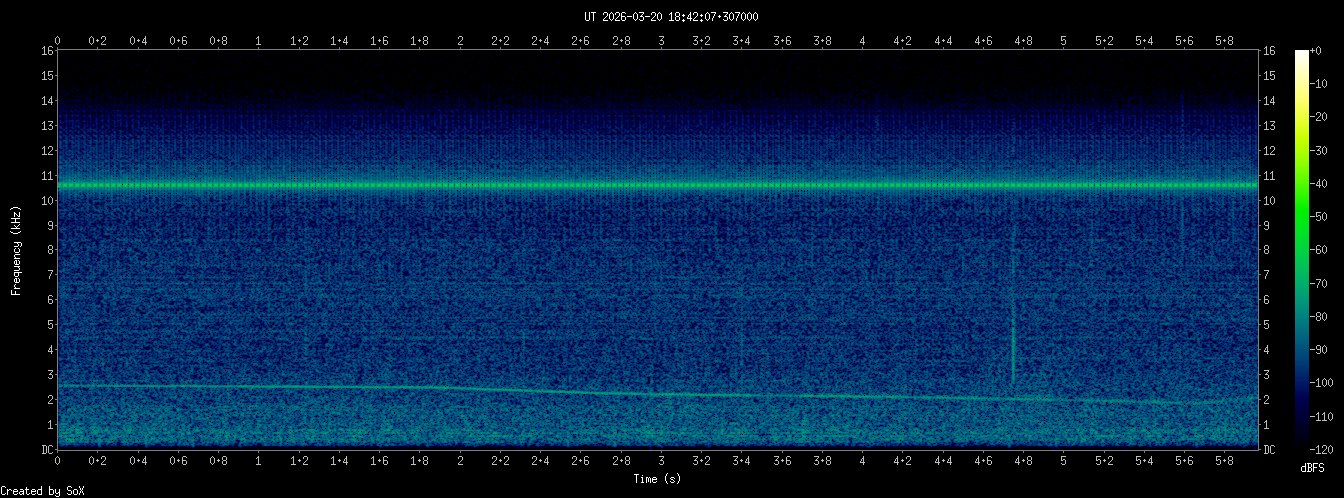Click the 1 second mark on the top time axis
Image resolution: width=1344 pixels, height=498 pixels.
[x=259, y=41]
